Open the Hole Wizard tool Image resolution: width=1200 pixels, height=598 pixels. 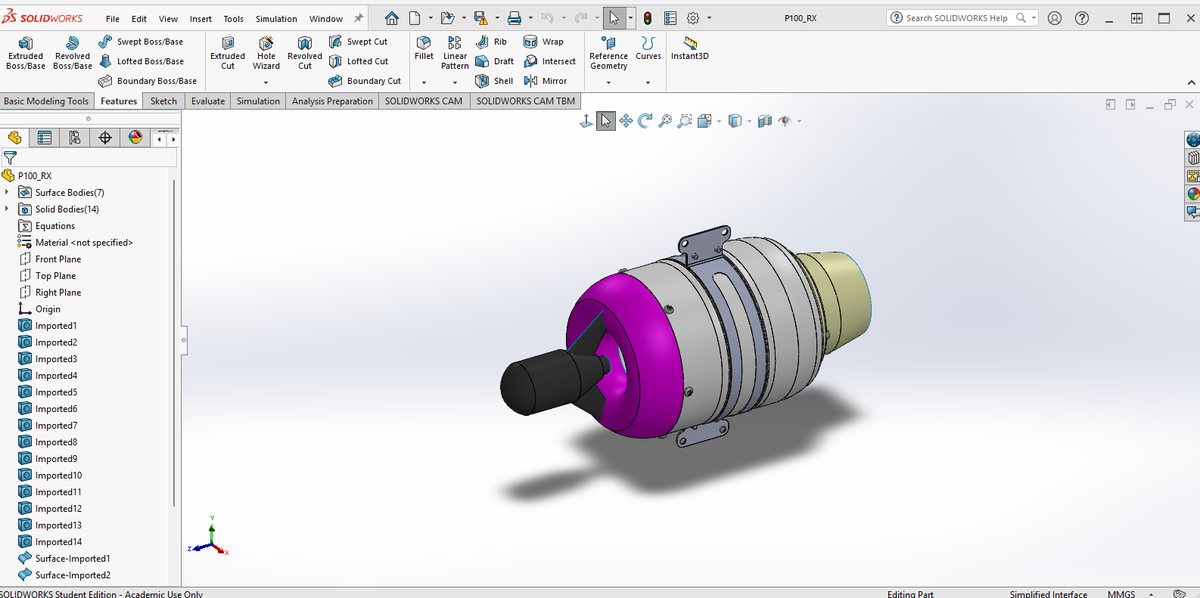point(266,54)
